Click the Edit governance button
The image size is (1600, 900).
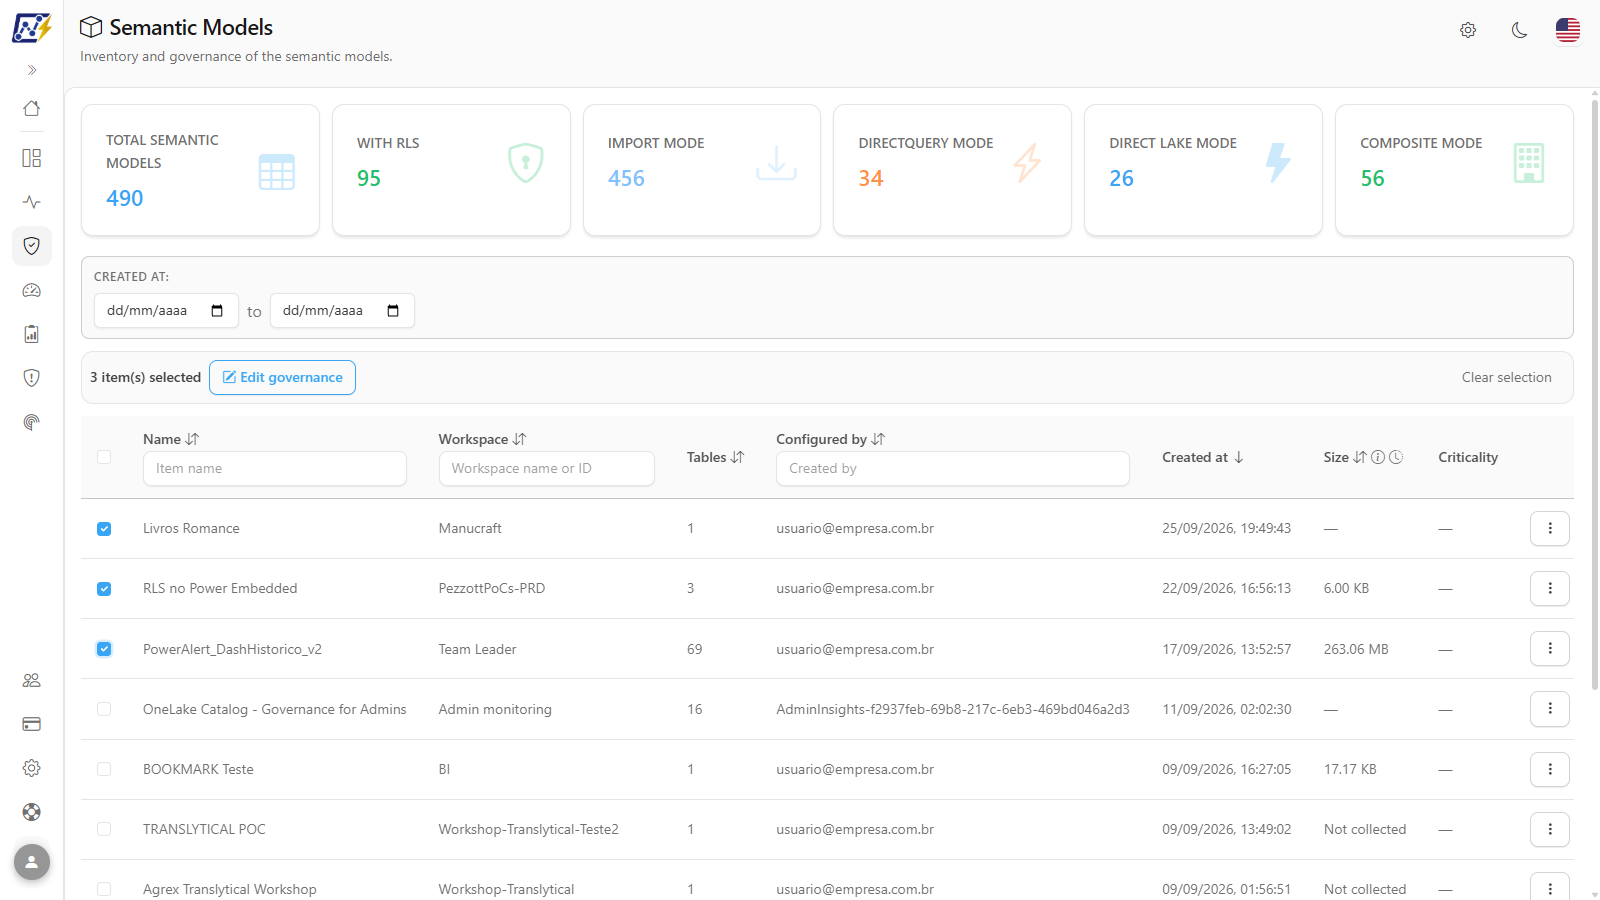[x=282, y=377]
